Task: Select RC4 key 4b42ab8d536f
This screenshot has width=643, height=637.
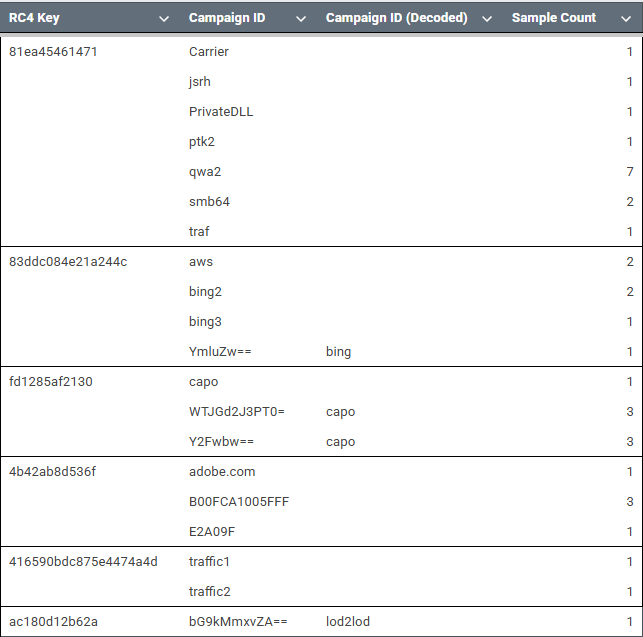Action: (52, 472)
